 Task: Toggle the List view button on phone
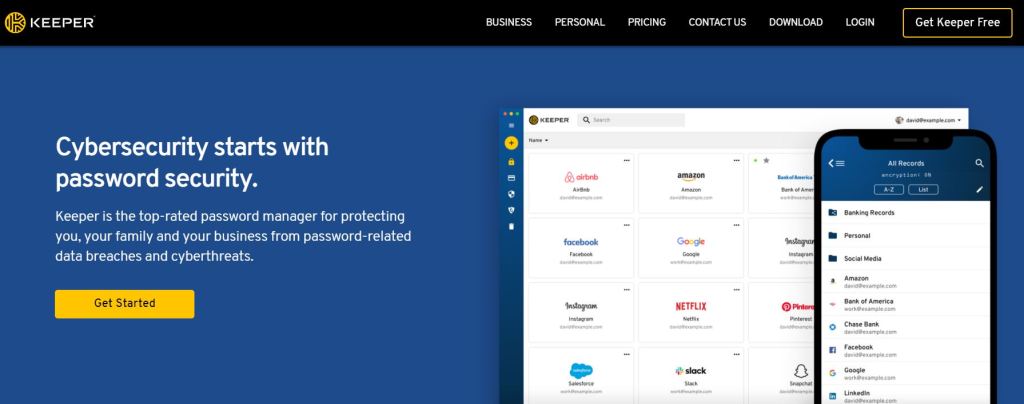click(923, 189)
